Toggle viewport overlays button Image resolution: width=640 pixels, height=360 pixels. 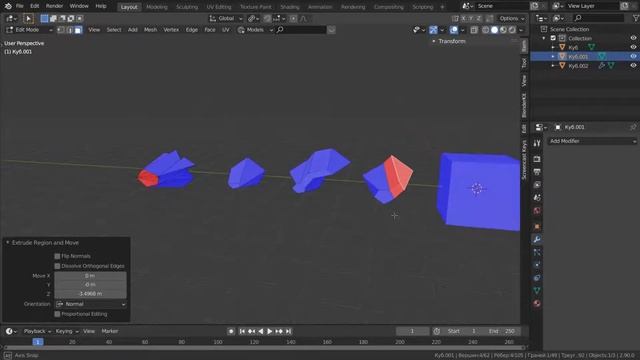click(x=453, y=30)
